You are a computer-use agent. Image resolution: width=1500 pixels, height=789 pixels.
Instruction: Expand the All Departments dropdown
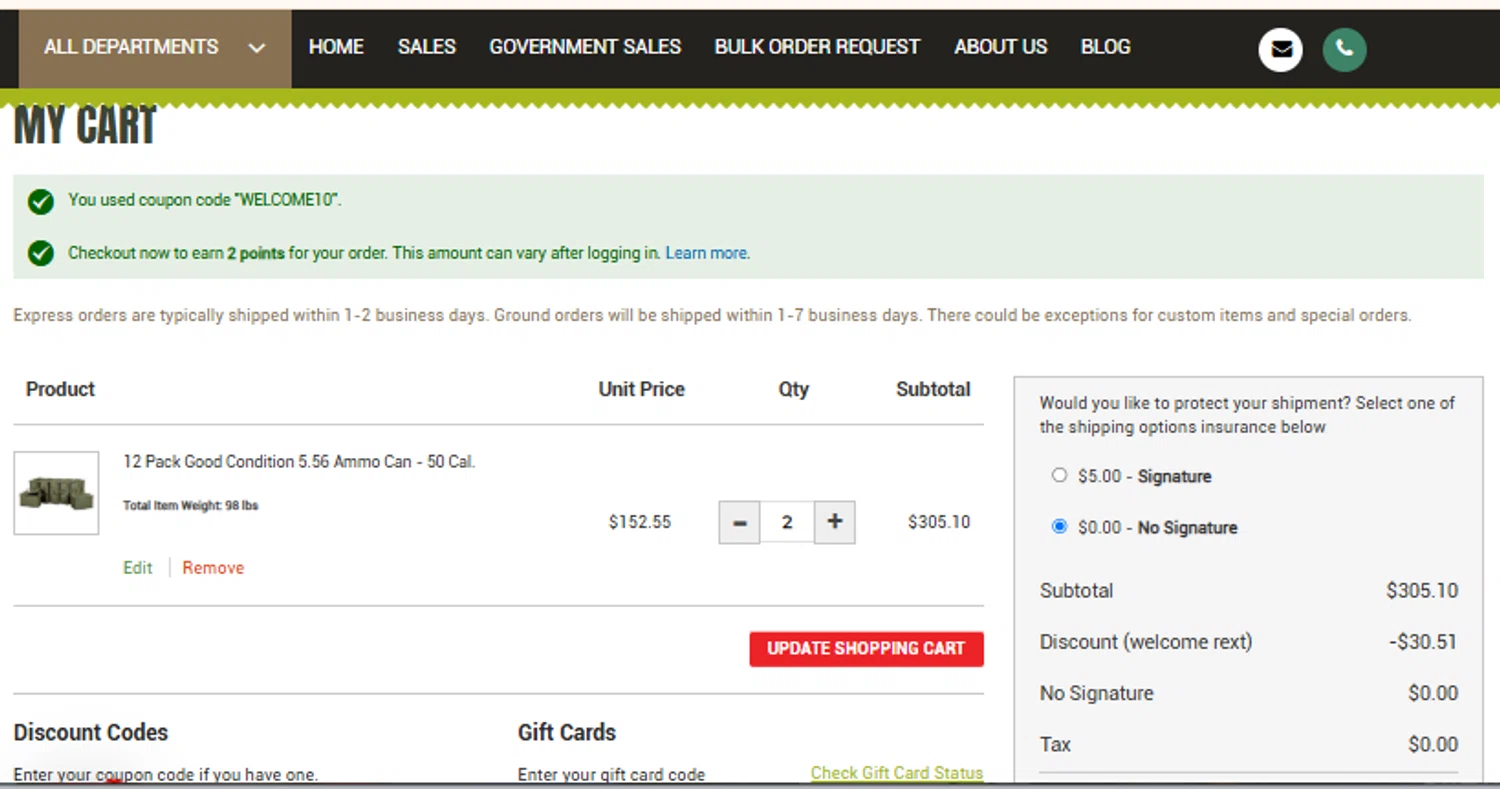155,47
